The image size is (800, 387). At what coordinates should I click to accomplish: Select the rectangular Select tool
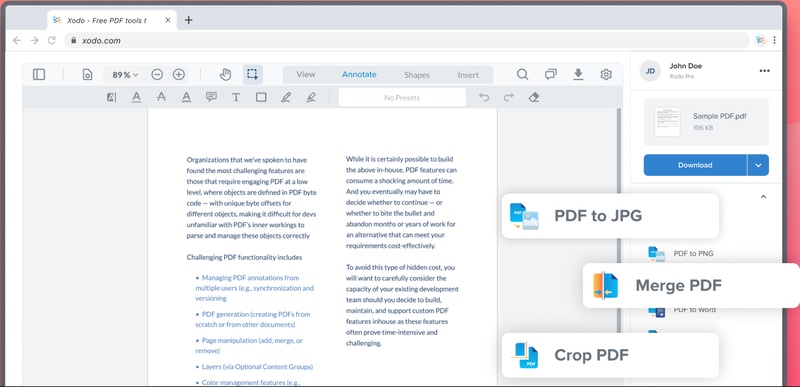(253, 74)
